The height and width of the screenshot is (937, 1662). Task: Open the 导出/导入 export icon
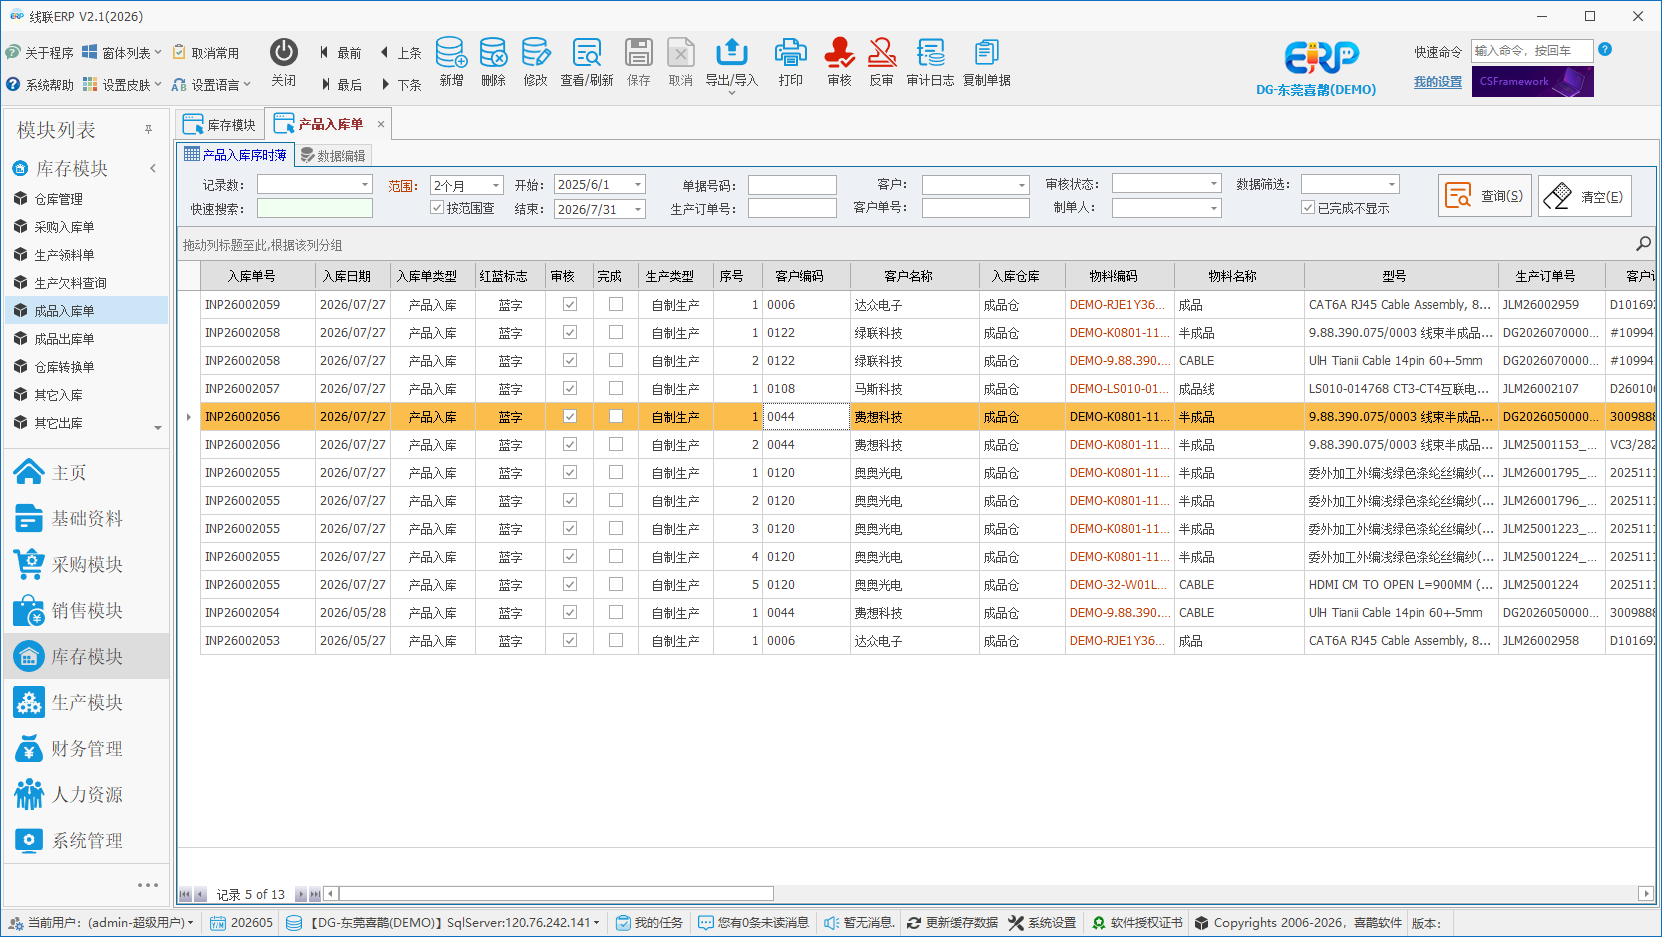(x=731, y=53)
